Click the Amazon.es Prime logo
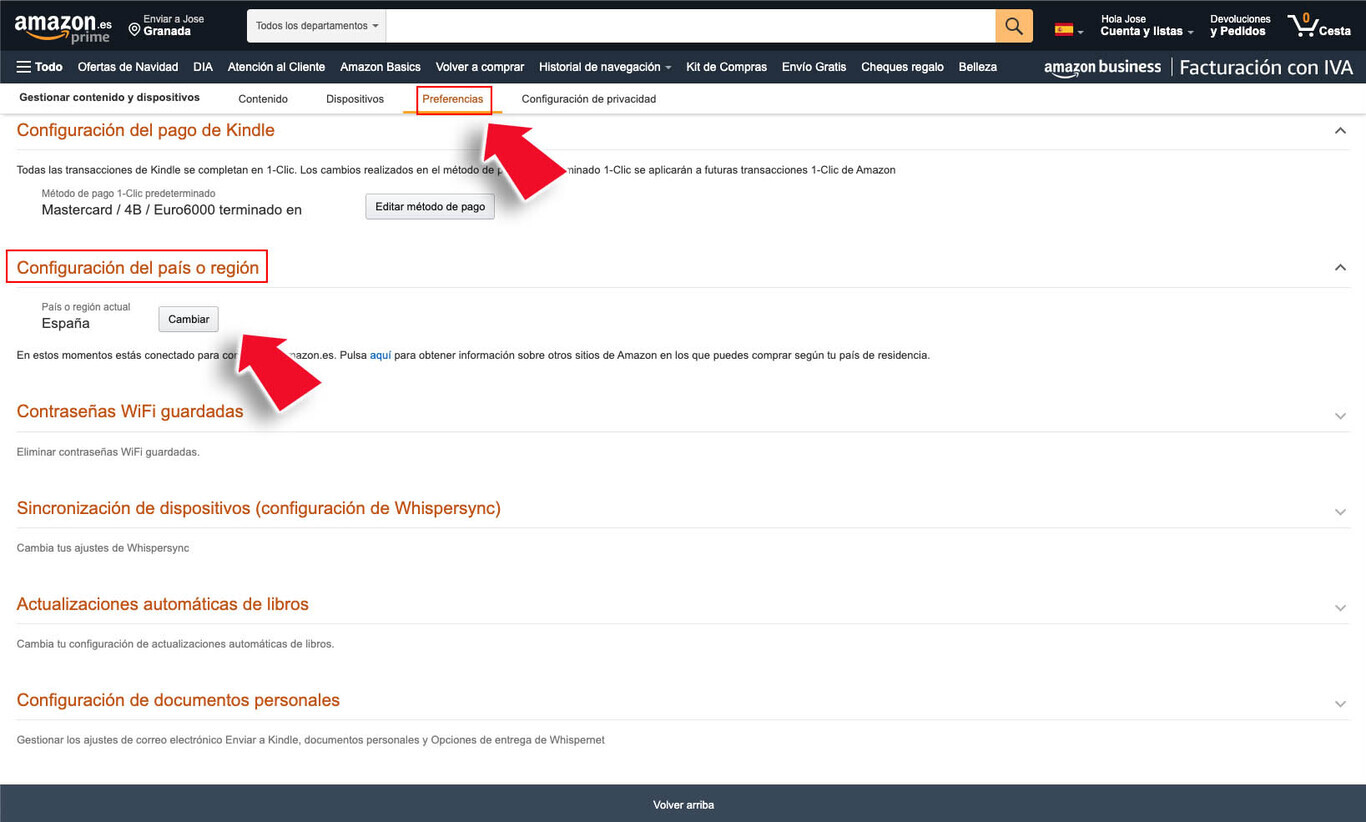The height and width of the screenshot is (822, 1366). tap(63, 28)
